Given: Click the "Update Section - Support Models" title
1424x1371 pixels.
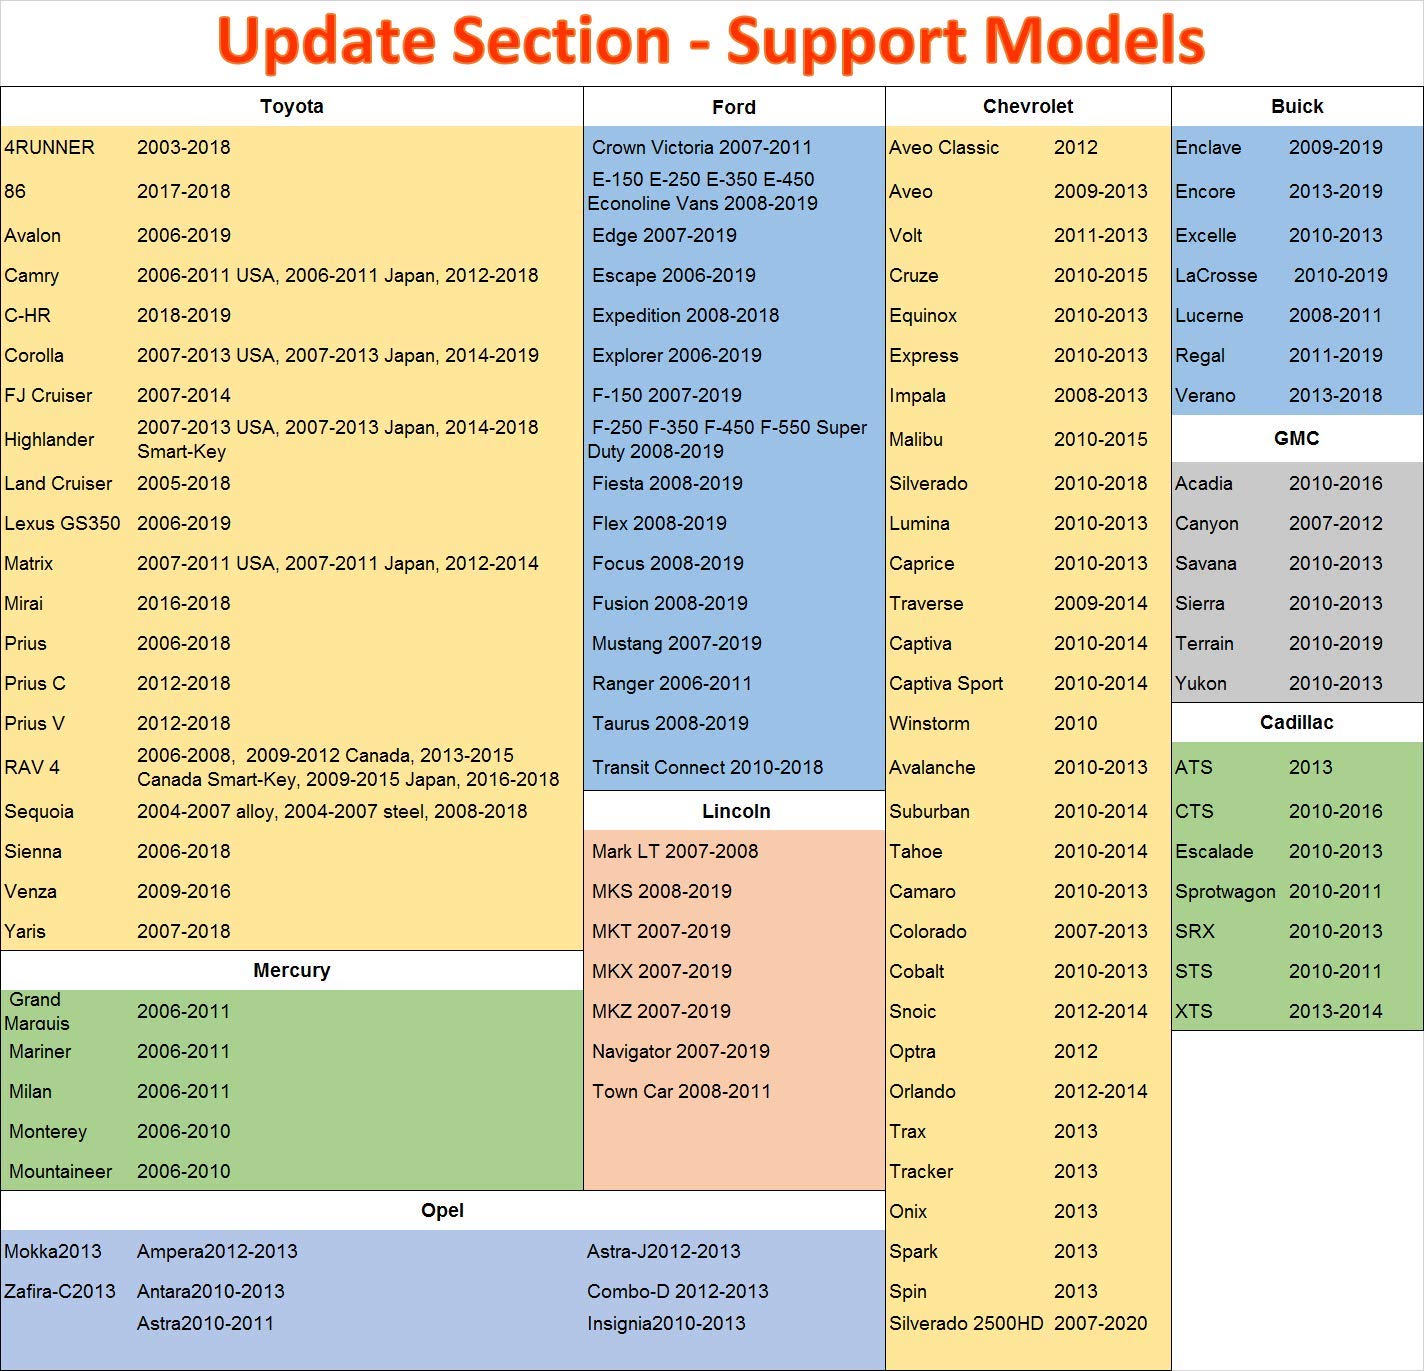Looking at the screenshot, I should point(711,42).
